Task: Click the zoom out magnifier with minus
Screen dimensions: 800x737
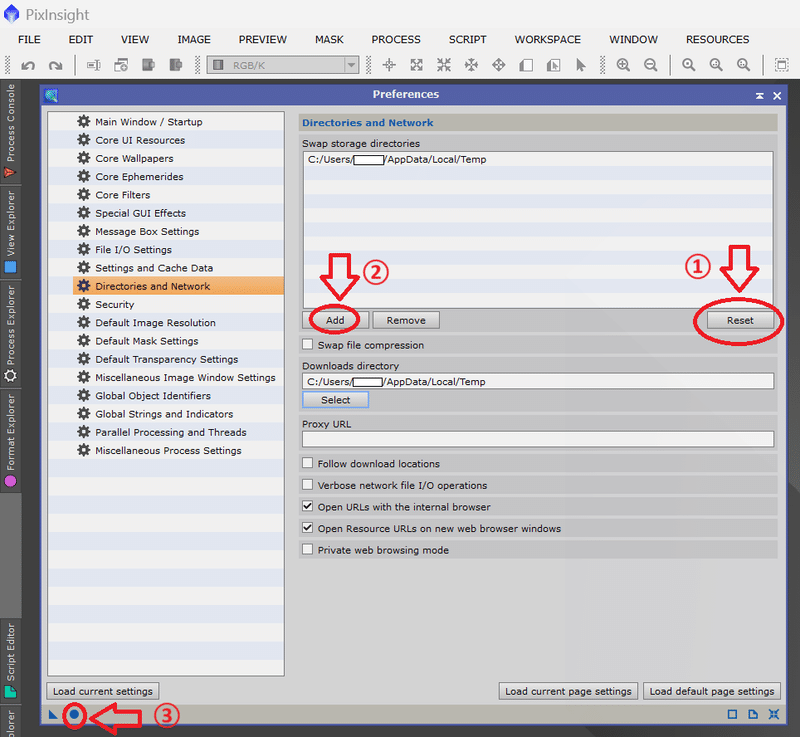Action: point(651,65)
